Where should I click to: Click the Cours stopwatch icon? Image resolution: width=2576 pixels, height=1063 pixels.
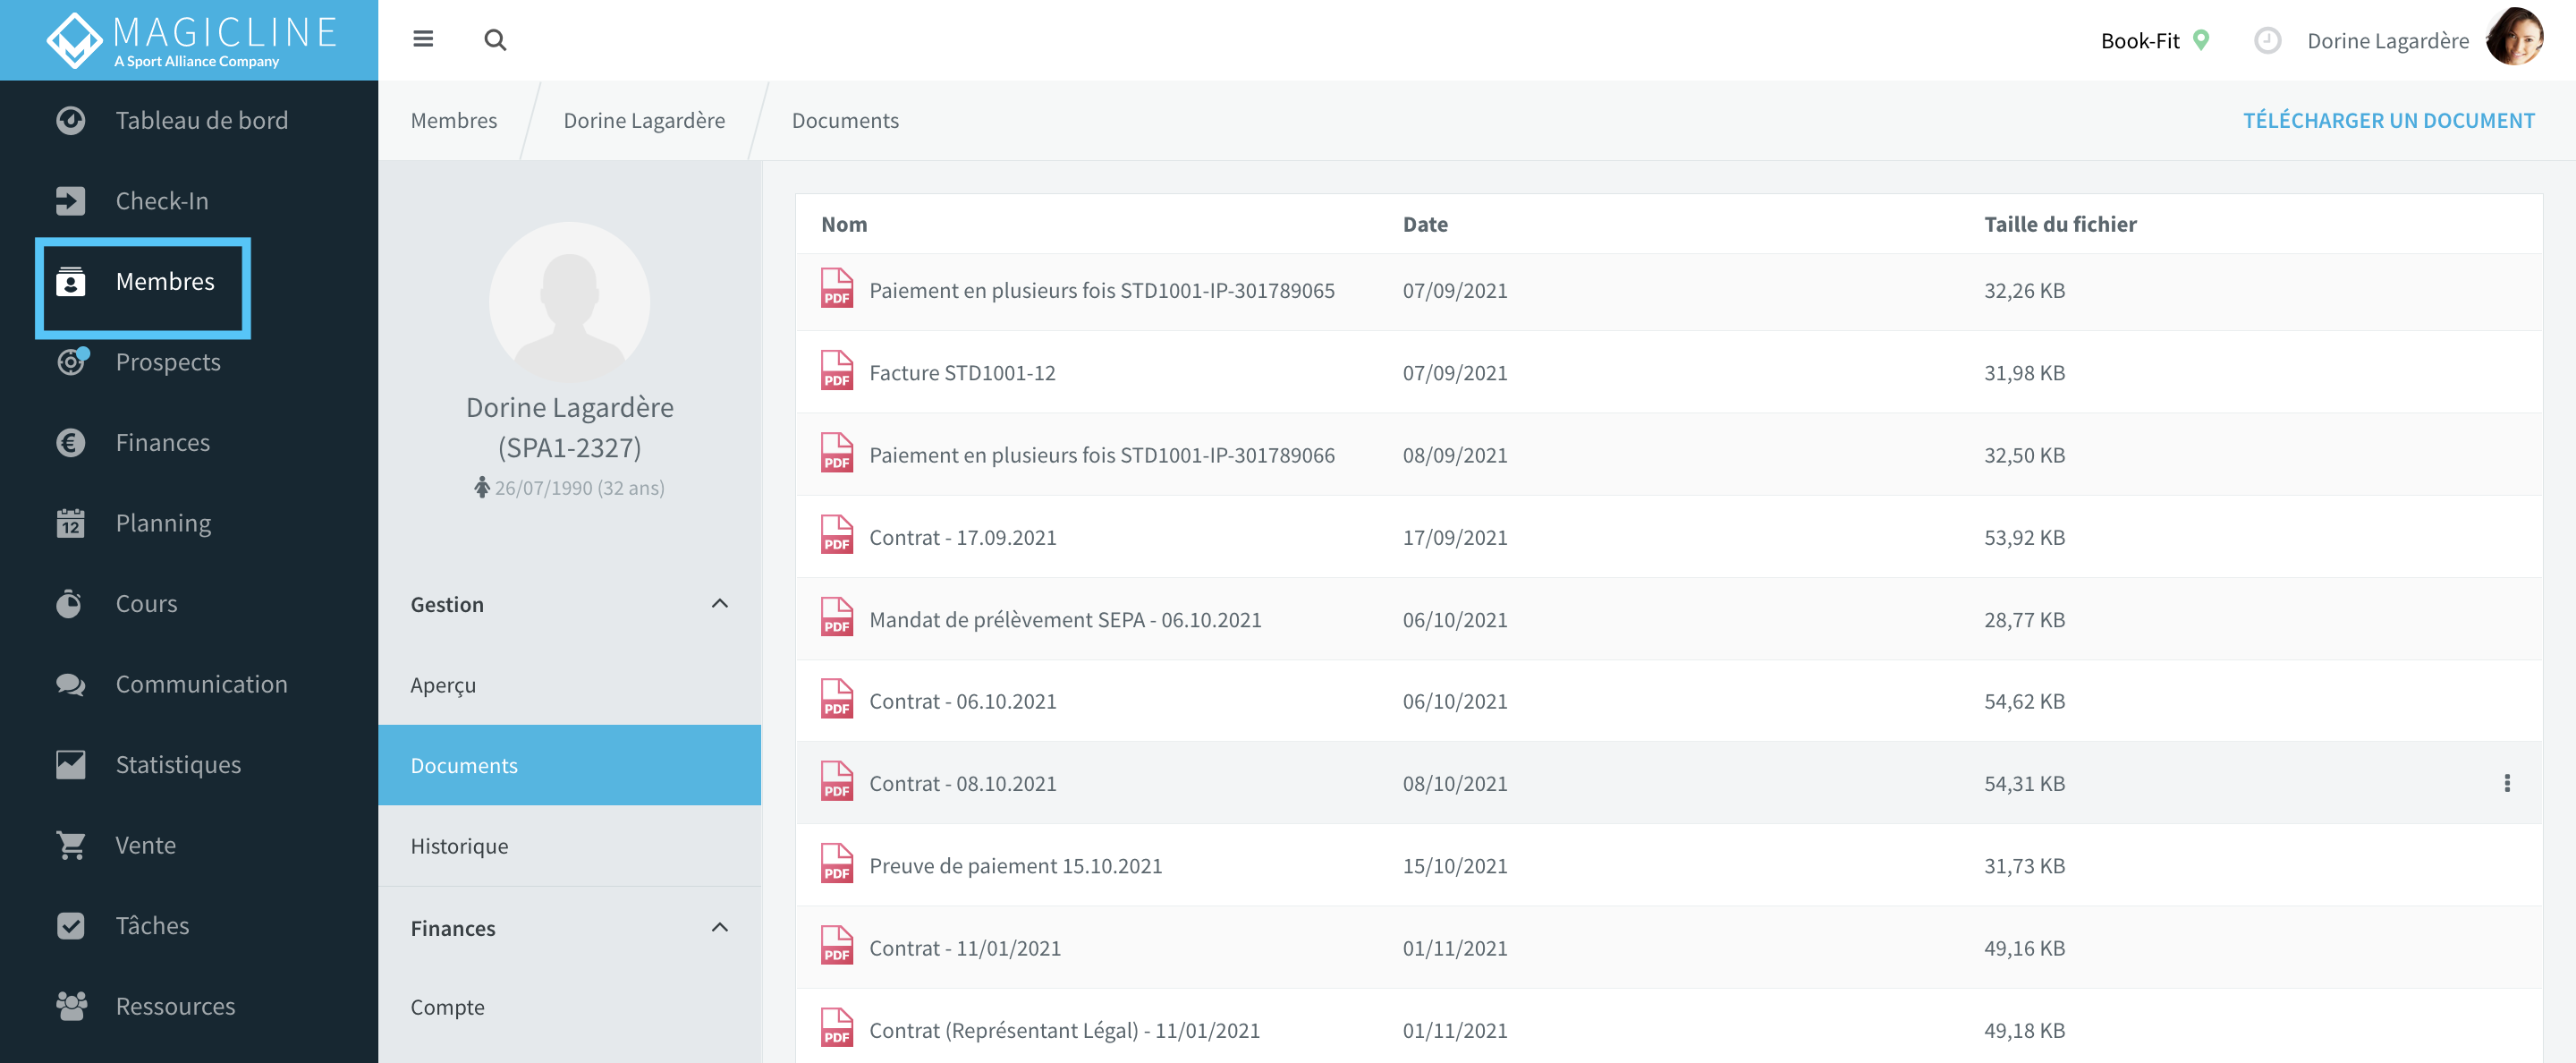(x=70, y=604)
